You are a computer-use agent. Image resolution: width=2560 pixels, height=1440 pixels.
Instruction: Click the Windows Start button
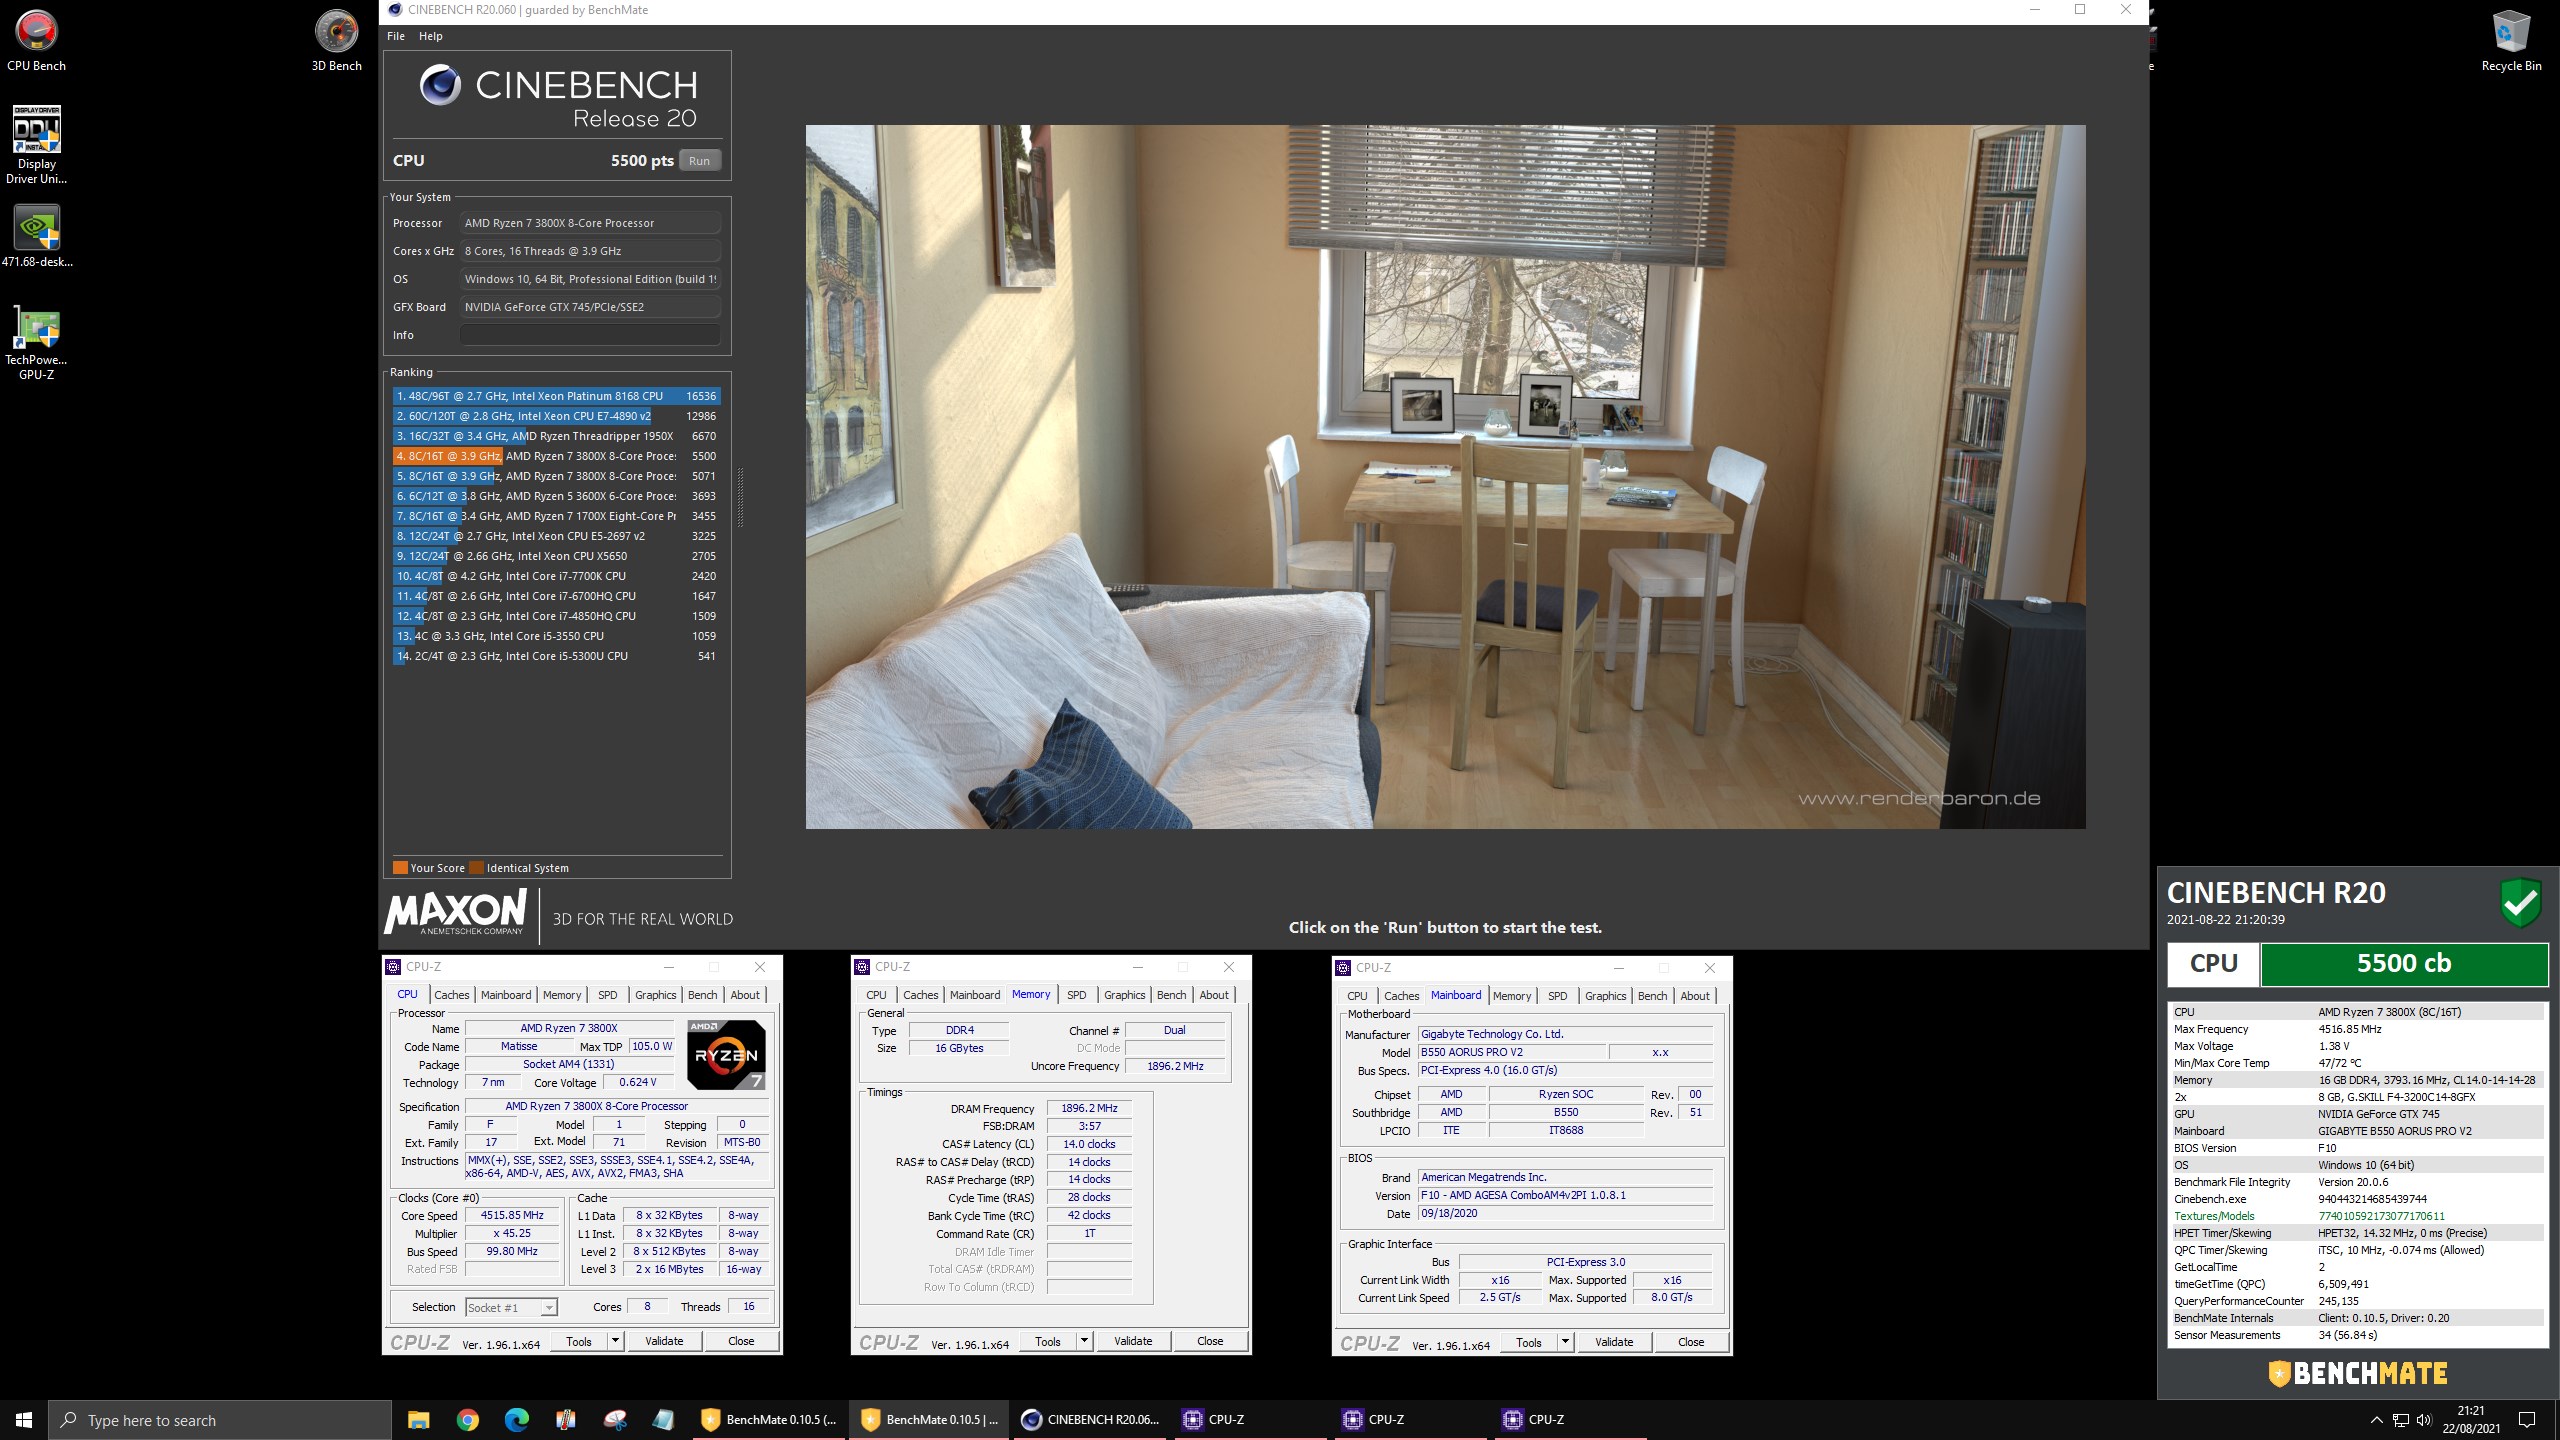[24, 1420]
